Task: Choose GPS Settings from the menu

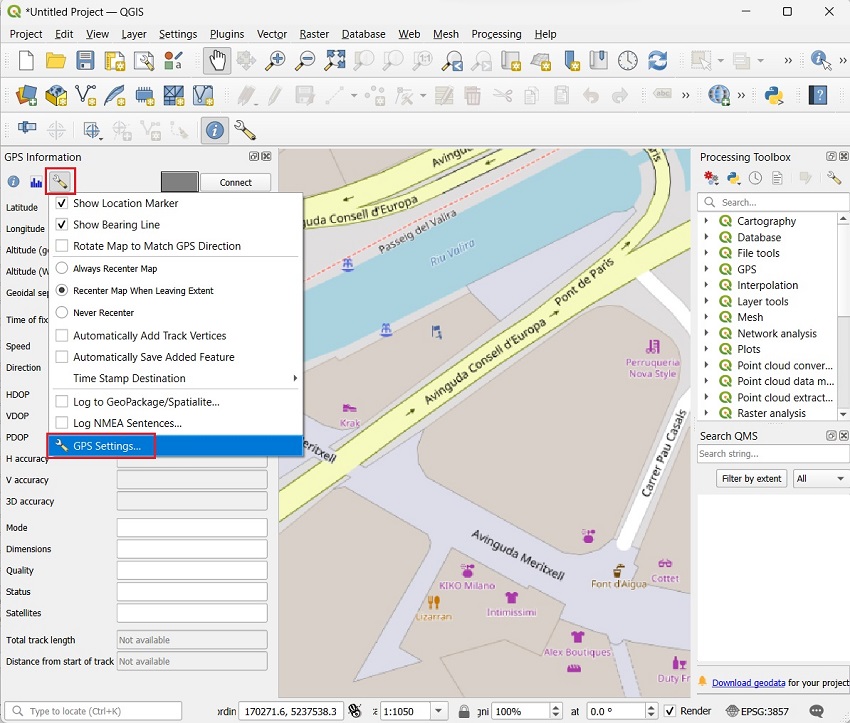Action: [x=106, y=446]
